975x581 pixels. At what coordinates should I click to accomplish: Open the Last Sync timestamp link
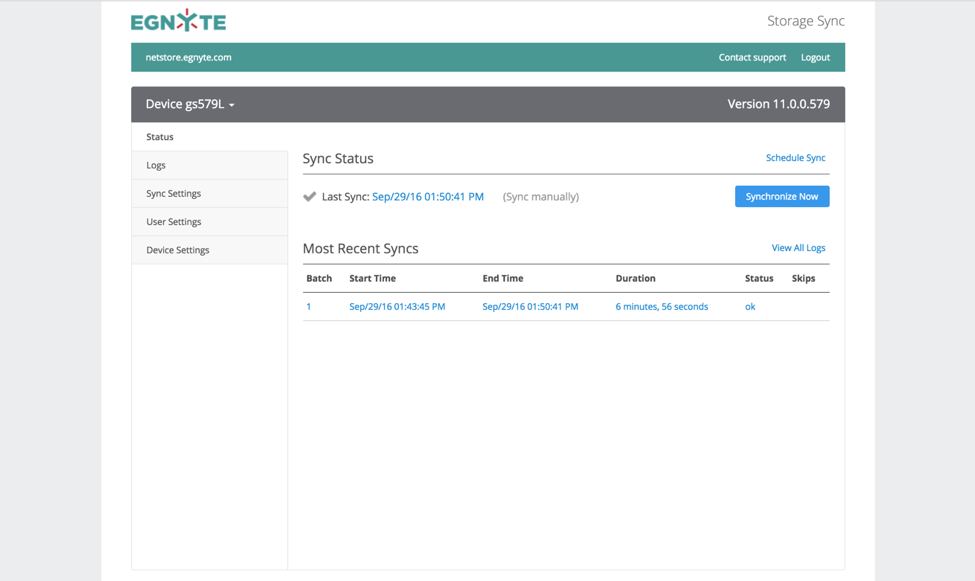(x=427, y=197)
